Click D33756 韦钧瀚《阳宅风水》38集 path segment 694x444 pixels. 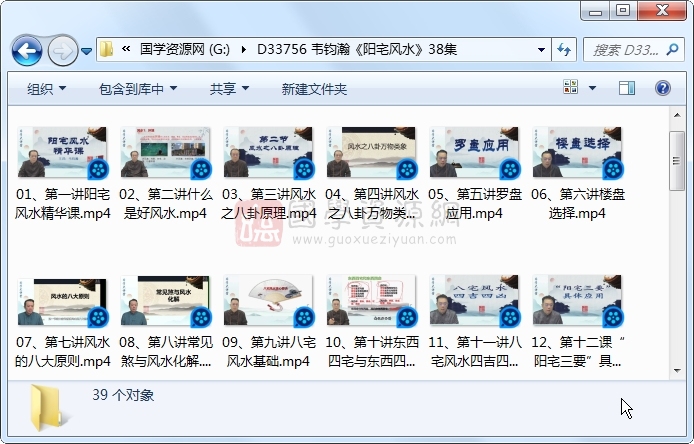coord(357,49)
